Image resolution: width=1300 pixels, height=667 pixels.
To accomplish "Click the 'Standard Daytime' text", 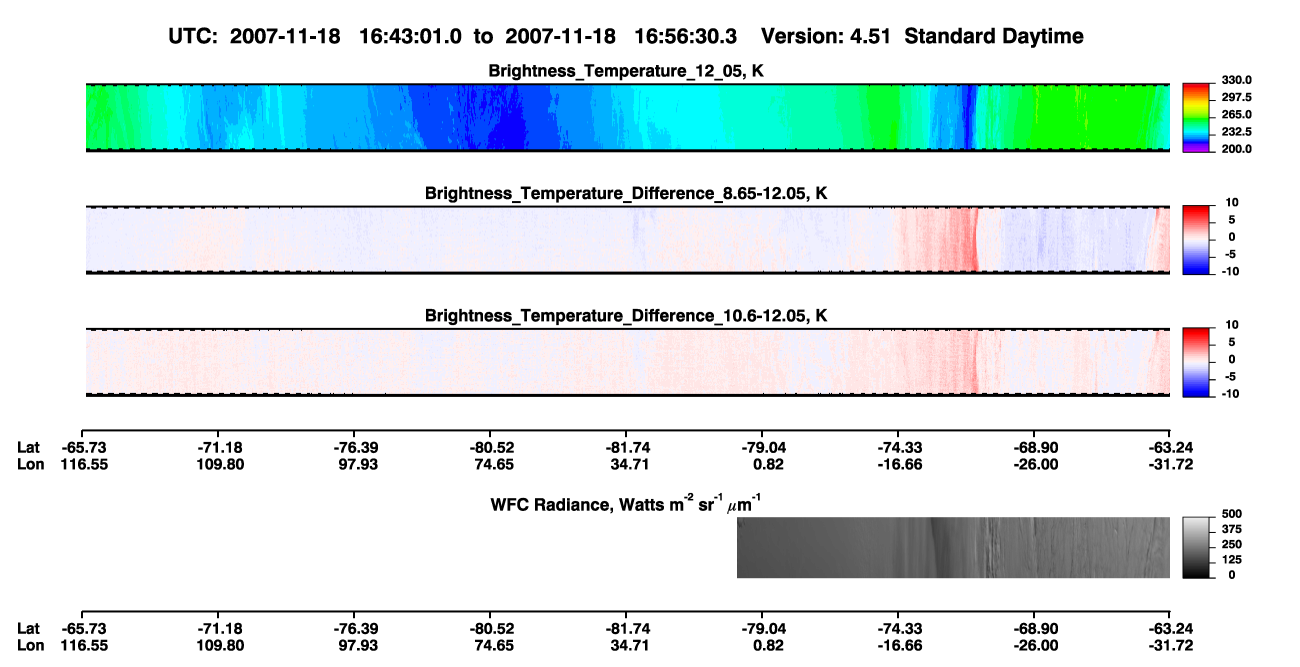I will [994, 37].
